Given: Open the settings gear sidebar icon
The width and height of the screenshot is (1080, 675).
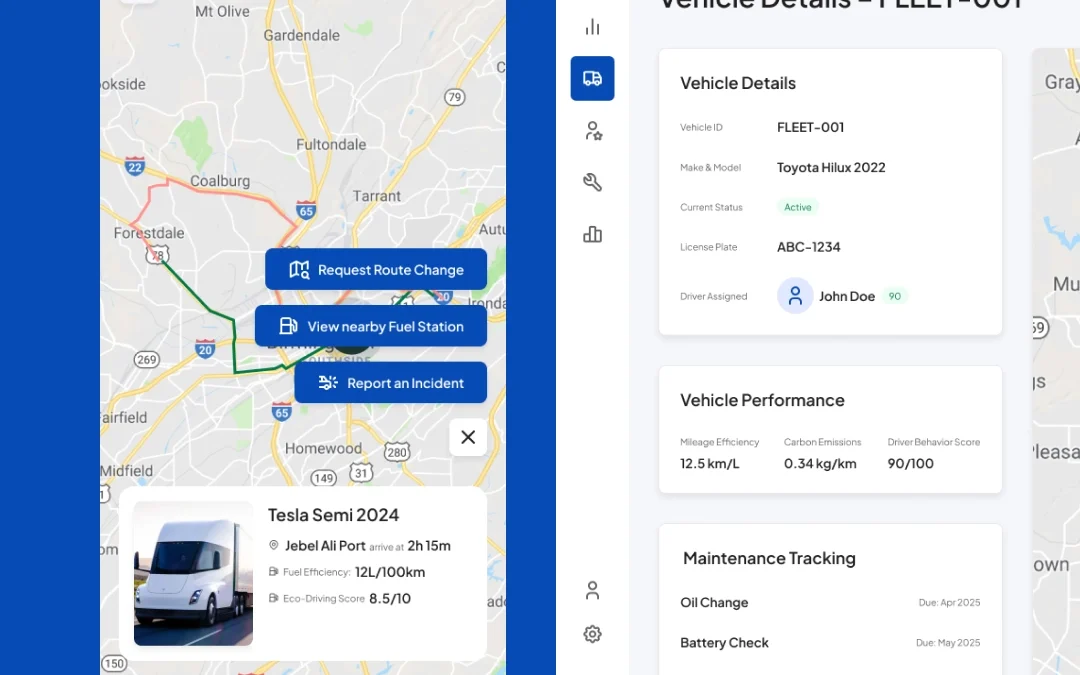Looking at the screenshot, I should point(592,634).
